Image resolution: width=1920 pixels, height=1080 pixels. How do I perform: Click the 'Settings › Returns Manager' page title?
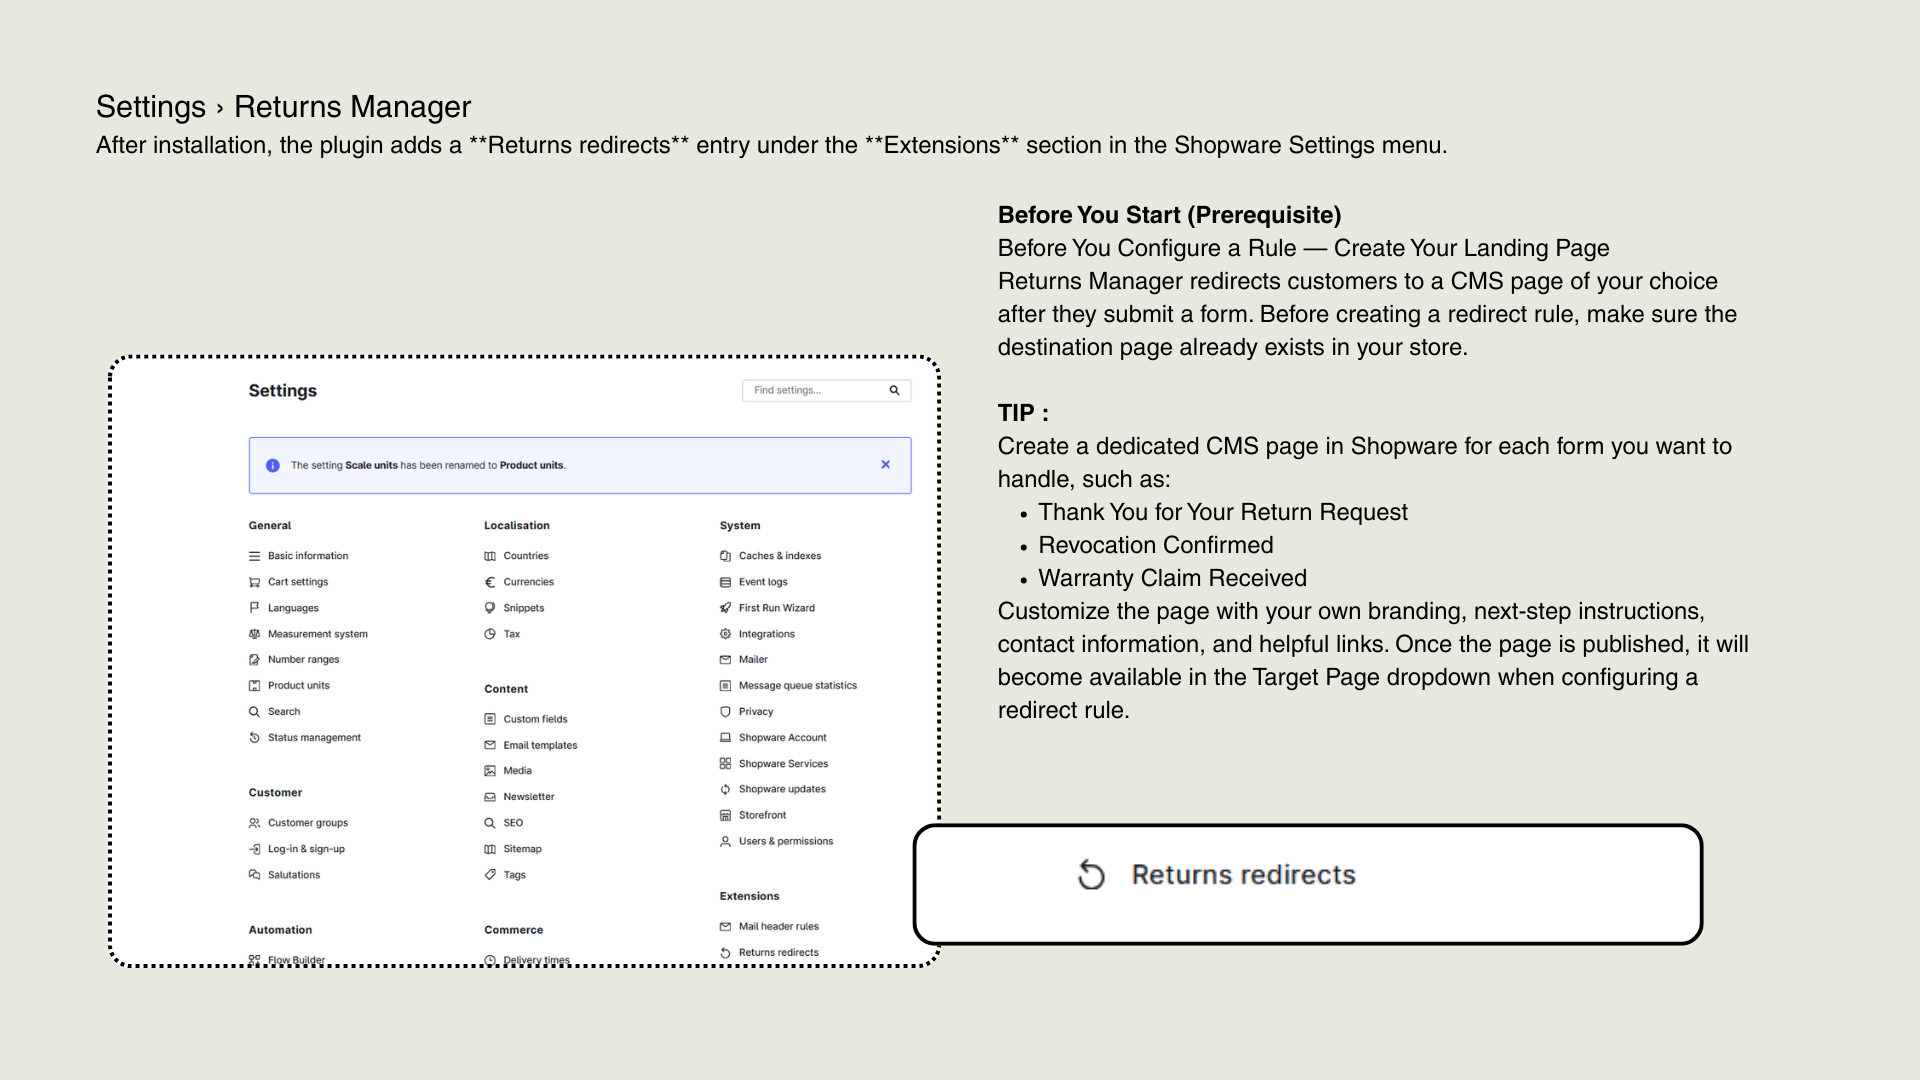tap(283, 107)
